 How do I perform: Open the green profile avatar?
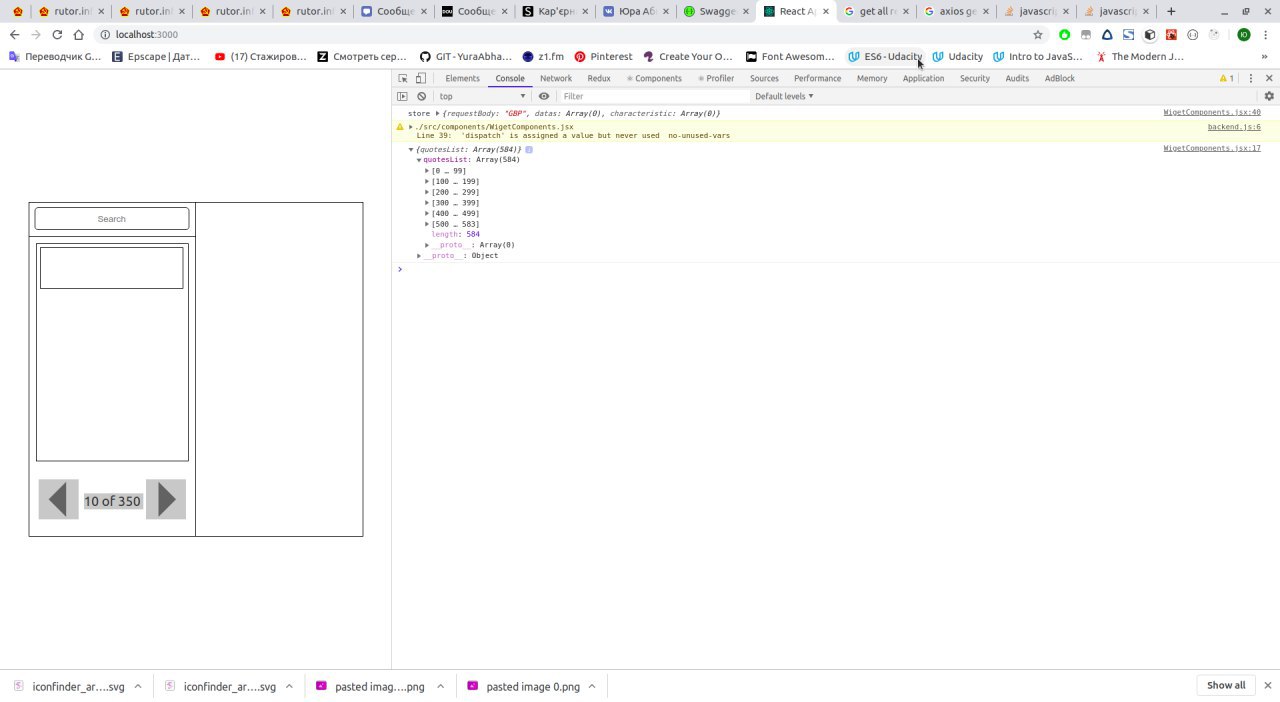(x=1244, y=34)
